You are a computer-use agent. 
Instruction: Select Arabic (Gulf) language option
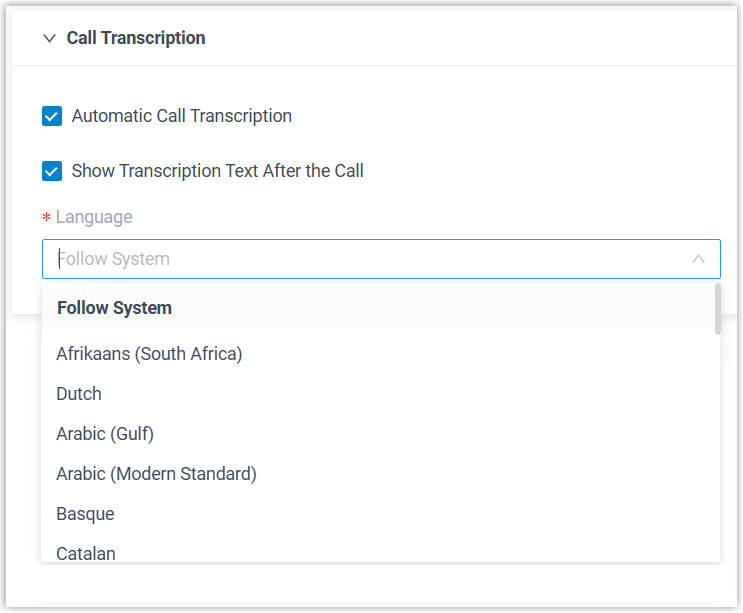click(105, 434)
